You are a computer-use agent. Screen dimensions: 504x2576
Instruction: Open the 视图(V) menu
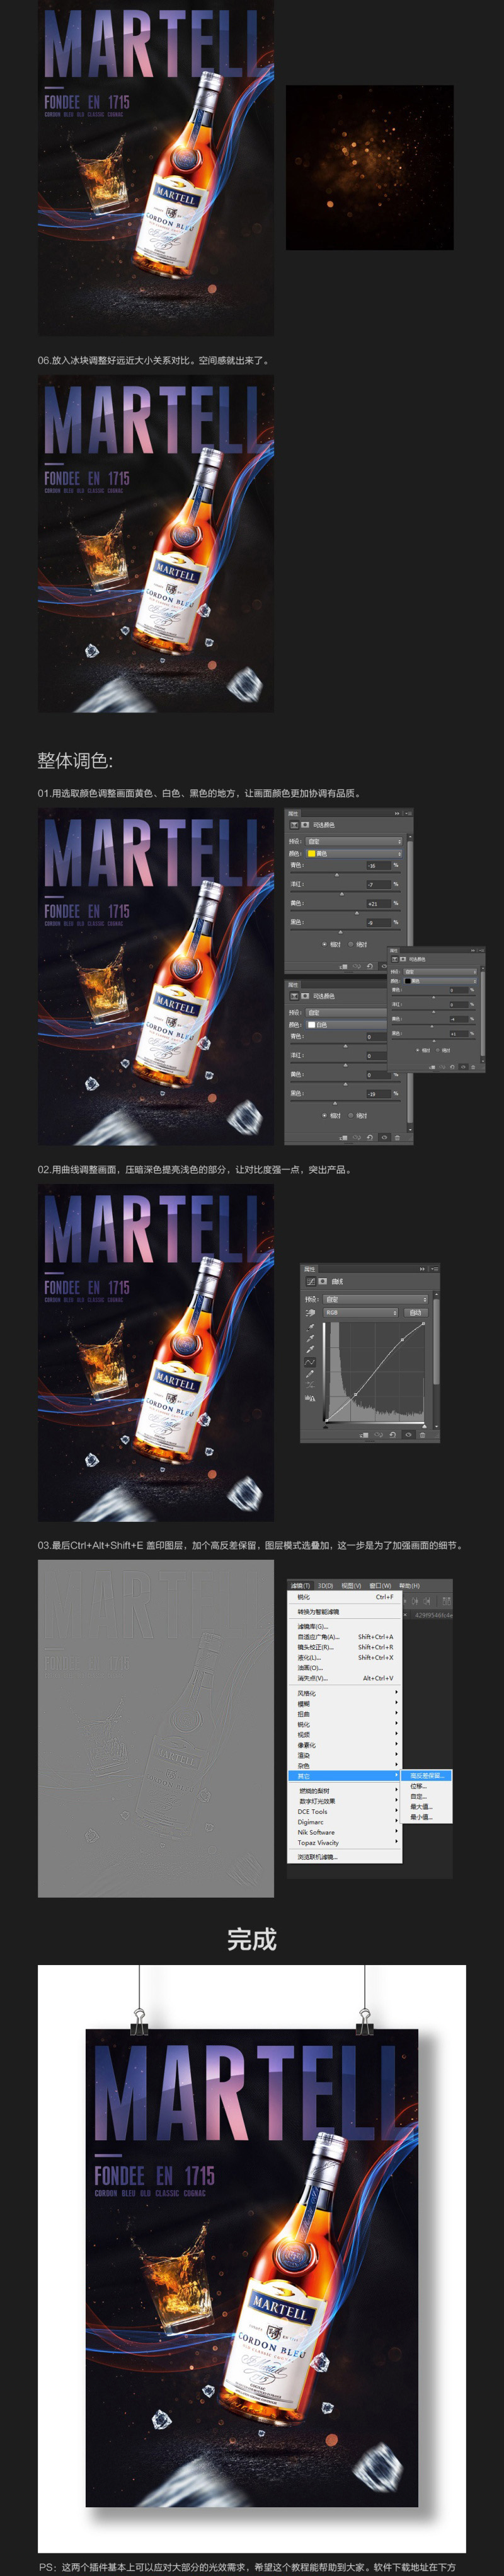(351, 1585)
